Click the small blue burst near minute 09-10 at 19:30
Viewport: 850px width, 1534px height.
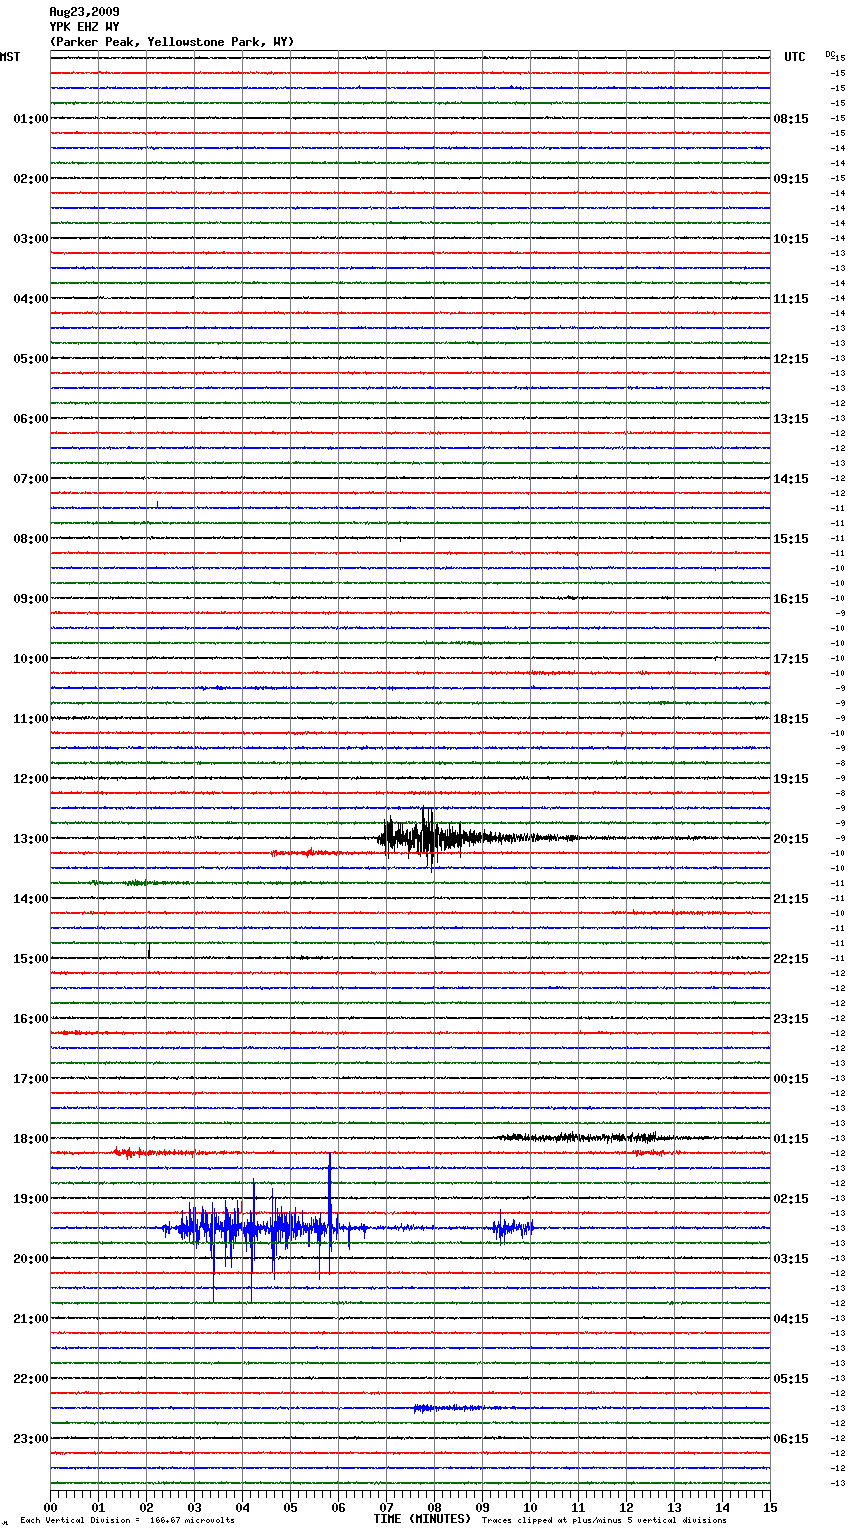coord(513,1227)
